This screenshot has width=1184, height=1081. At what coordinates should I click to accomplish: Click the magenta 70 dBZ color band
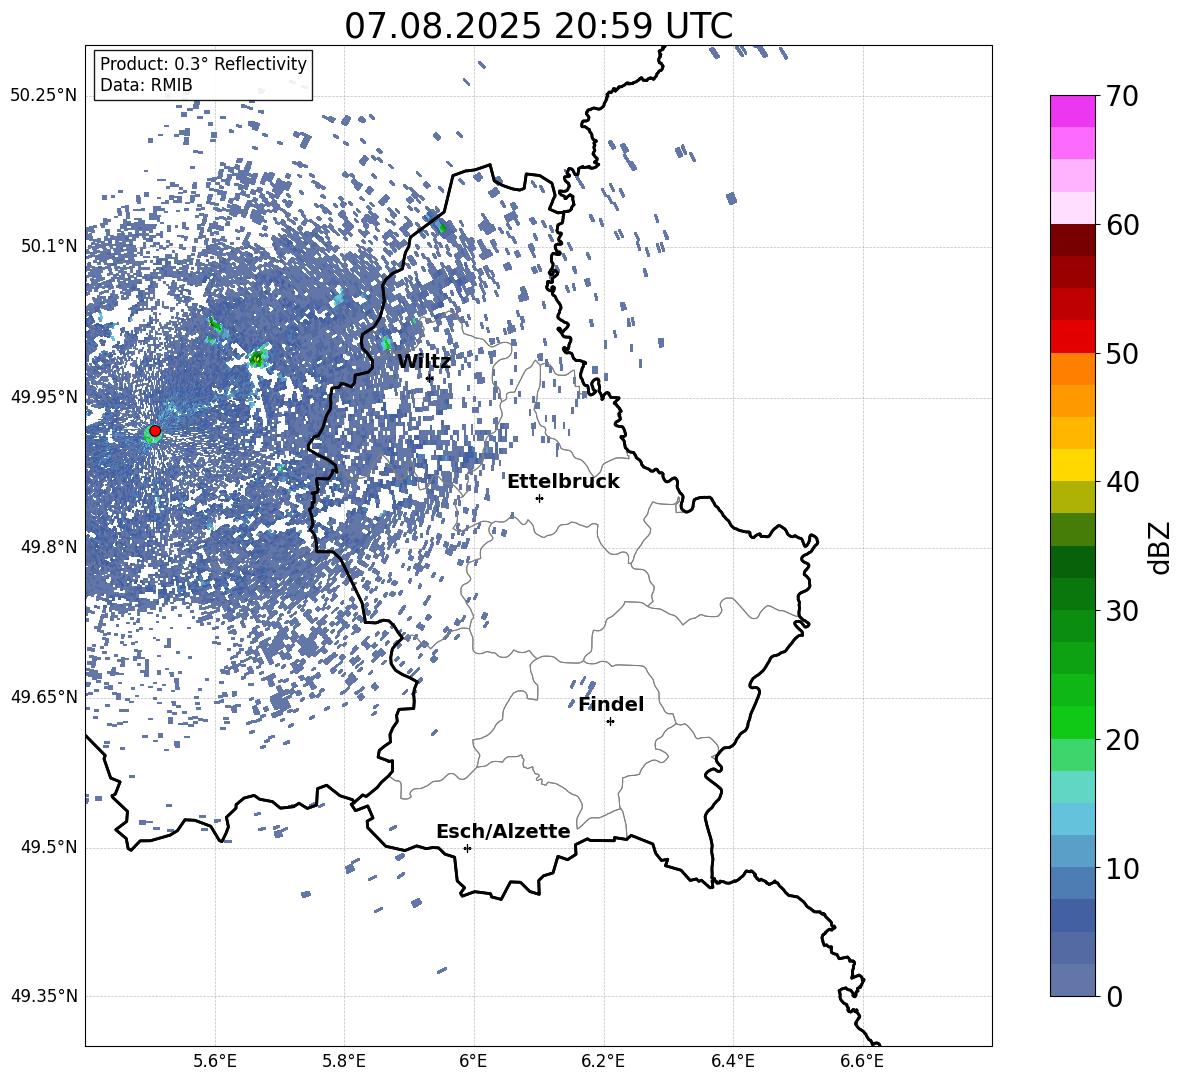pyautogui.click(x=1073, y=111)
